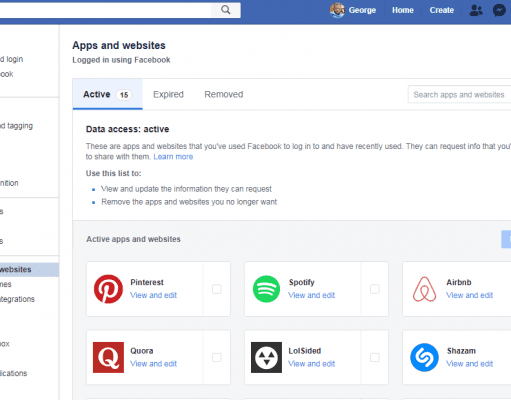Tick the Spotify checkbox
Viewport: 511px width, 400px height.
click(375, 289)
